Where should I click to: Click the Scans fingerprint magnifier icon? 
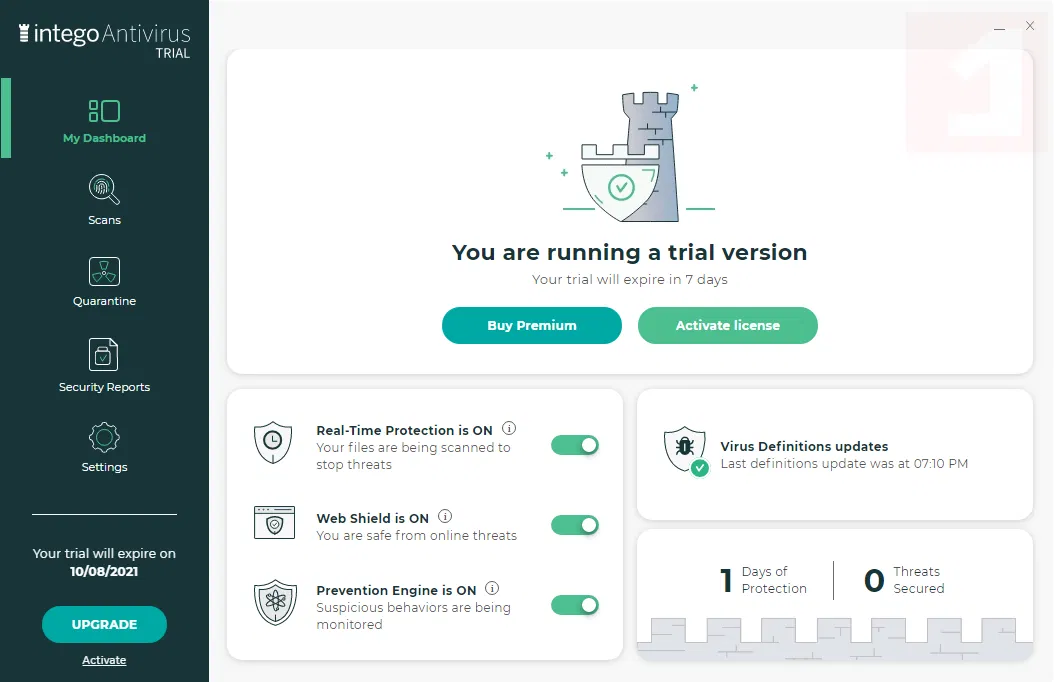(x=104, y=189)
